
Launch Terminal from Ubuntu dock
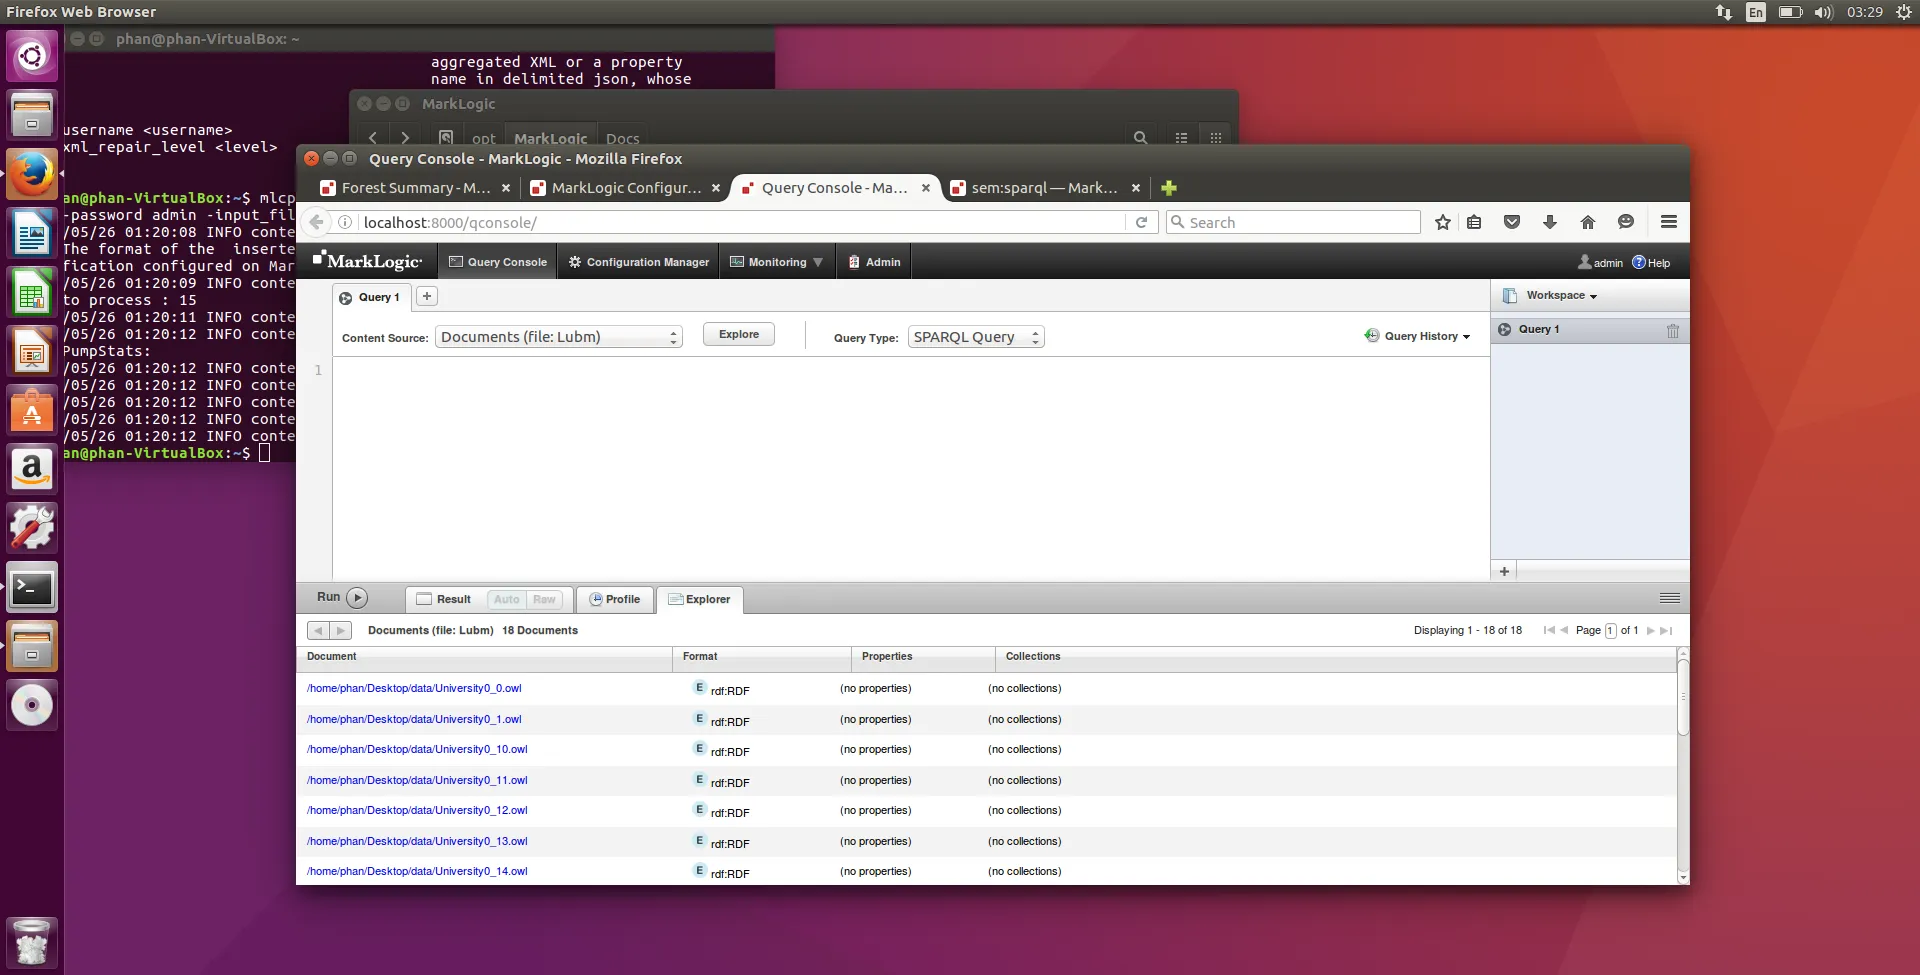(32, 588)
